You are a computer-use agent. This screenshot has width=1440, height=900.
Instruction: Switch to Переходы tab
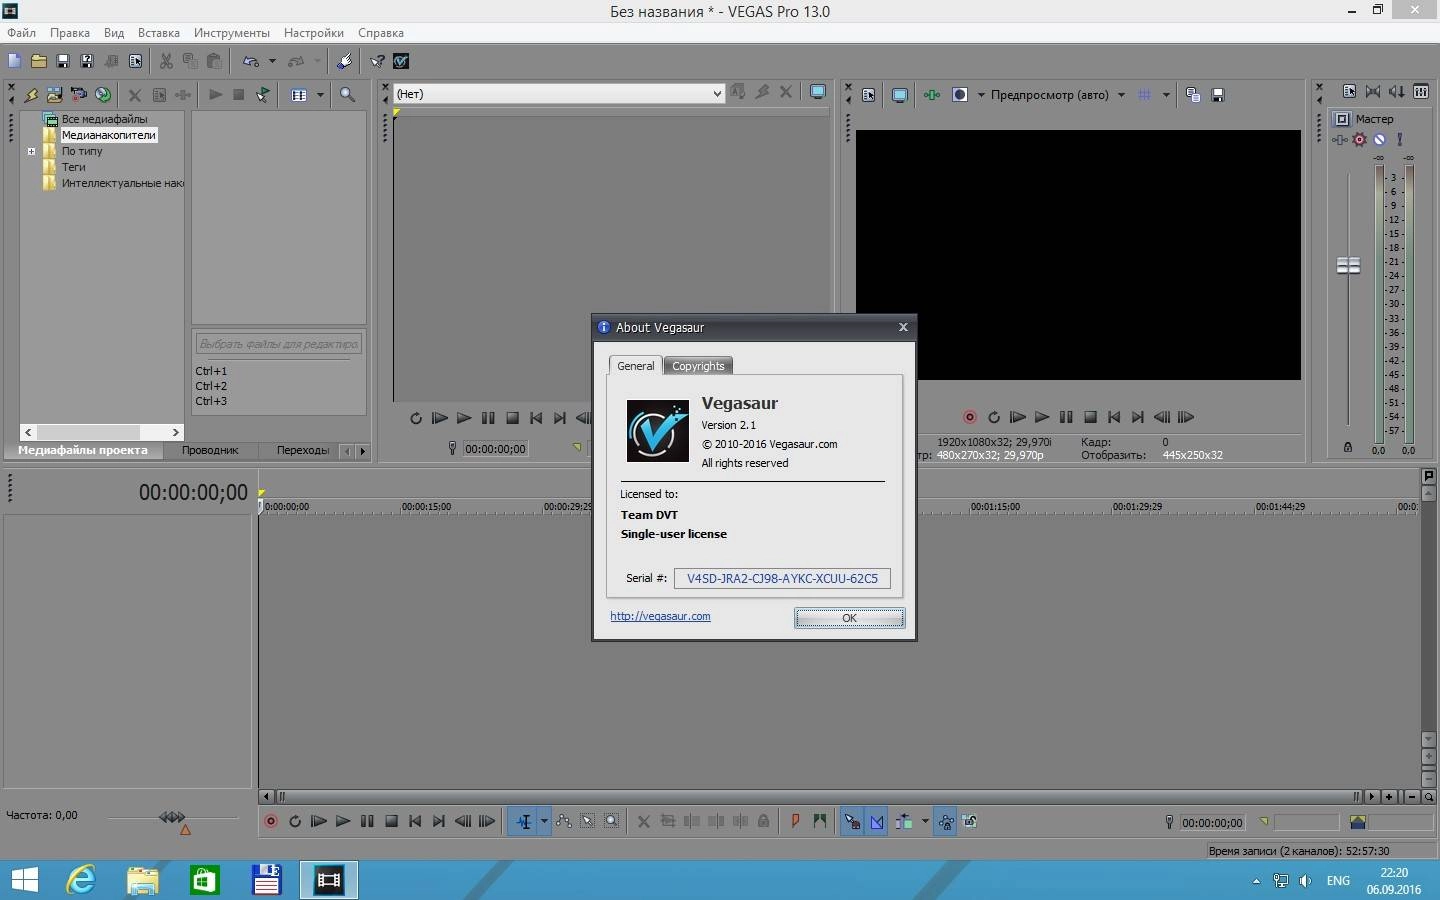[303, 450]
